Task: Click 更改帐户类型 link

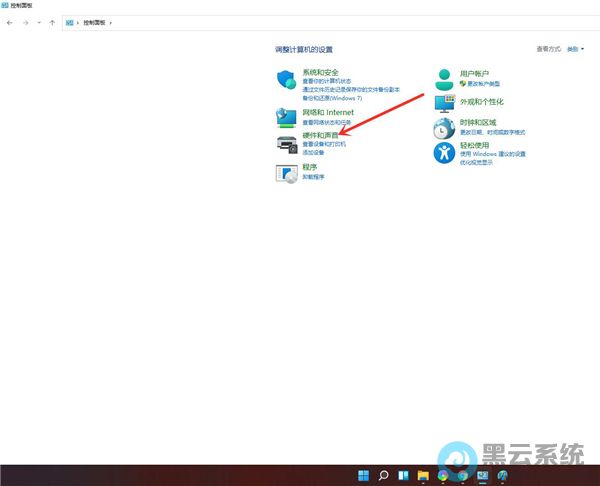Action: (x=483, y=84)
